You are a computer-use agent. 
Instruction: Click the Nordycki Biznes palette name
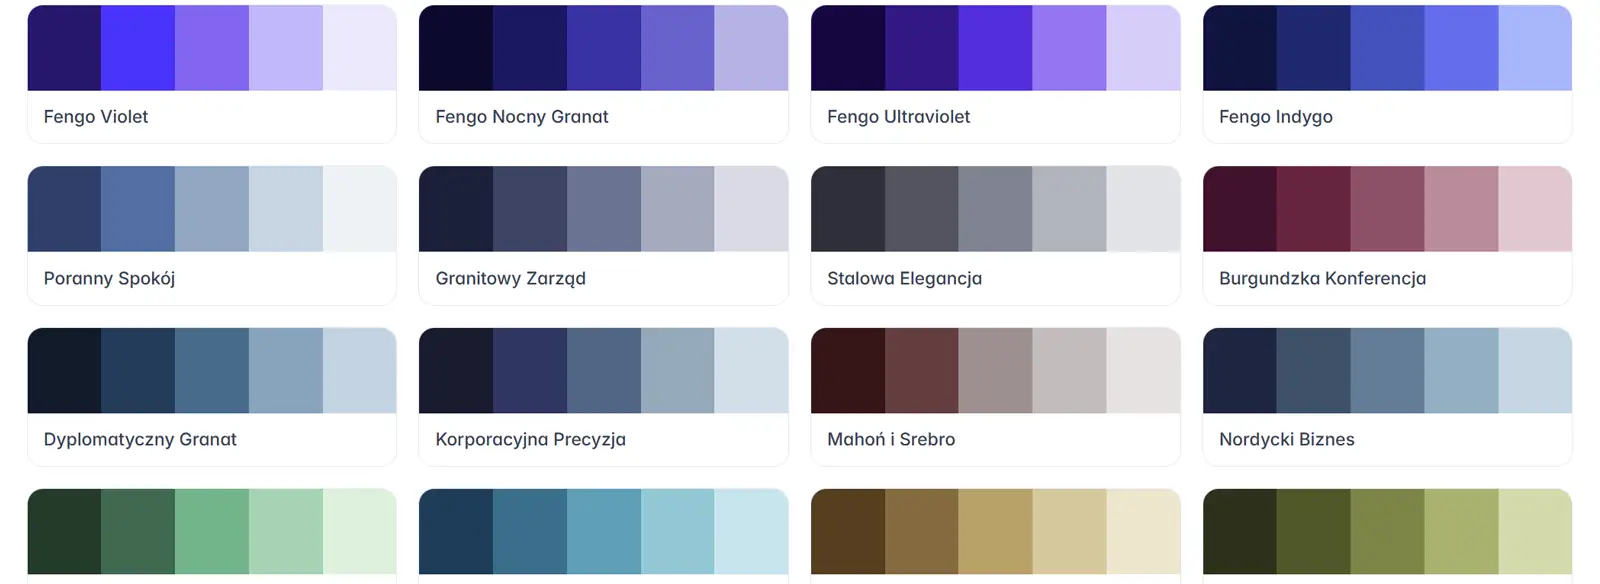(1286, 439)
